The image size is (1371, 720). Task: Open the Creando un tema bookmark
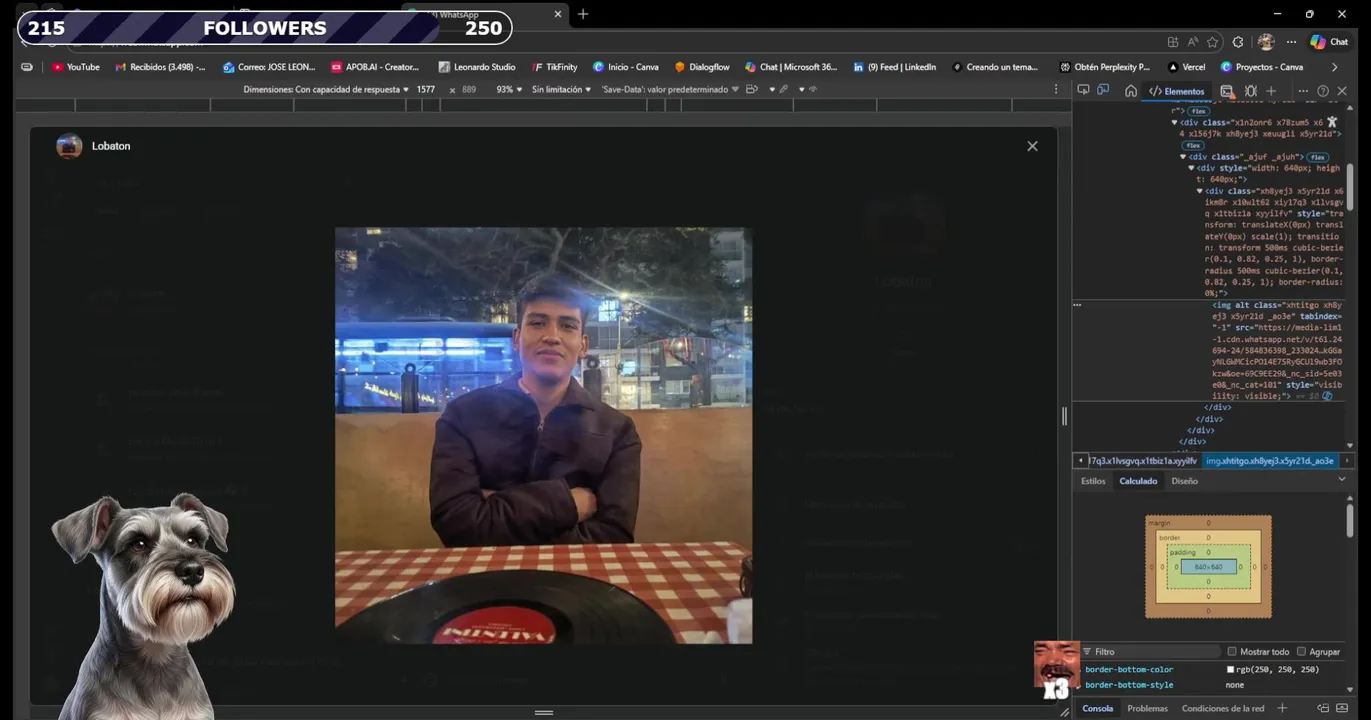pyautogui.click(x=995, y=67)
